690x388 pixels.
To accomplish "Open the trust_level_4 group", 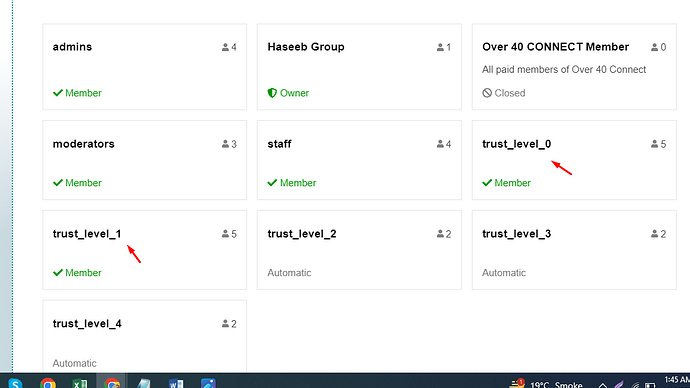I will point(144,336).
